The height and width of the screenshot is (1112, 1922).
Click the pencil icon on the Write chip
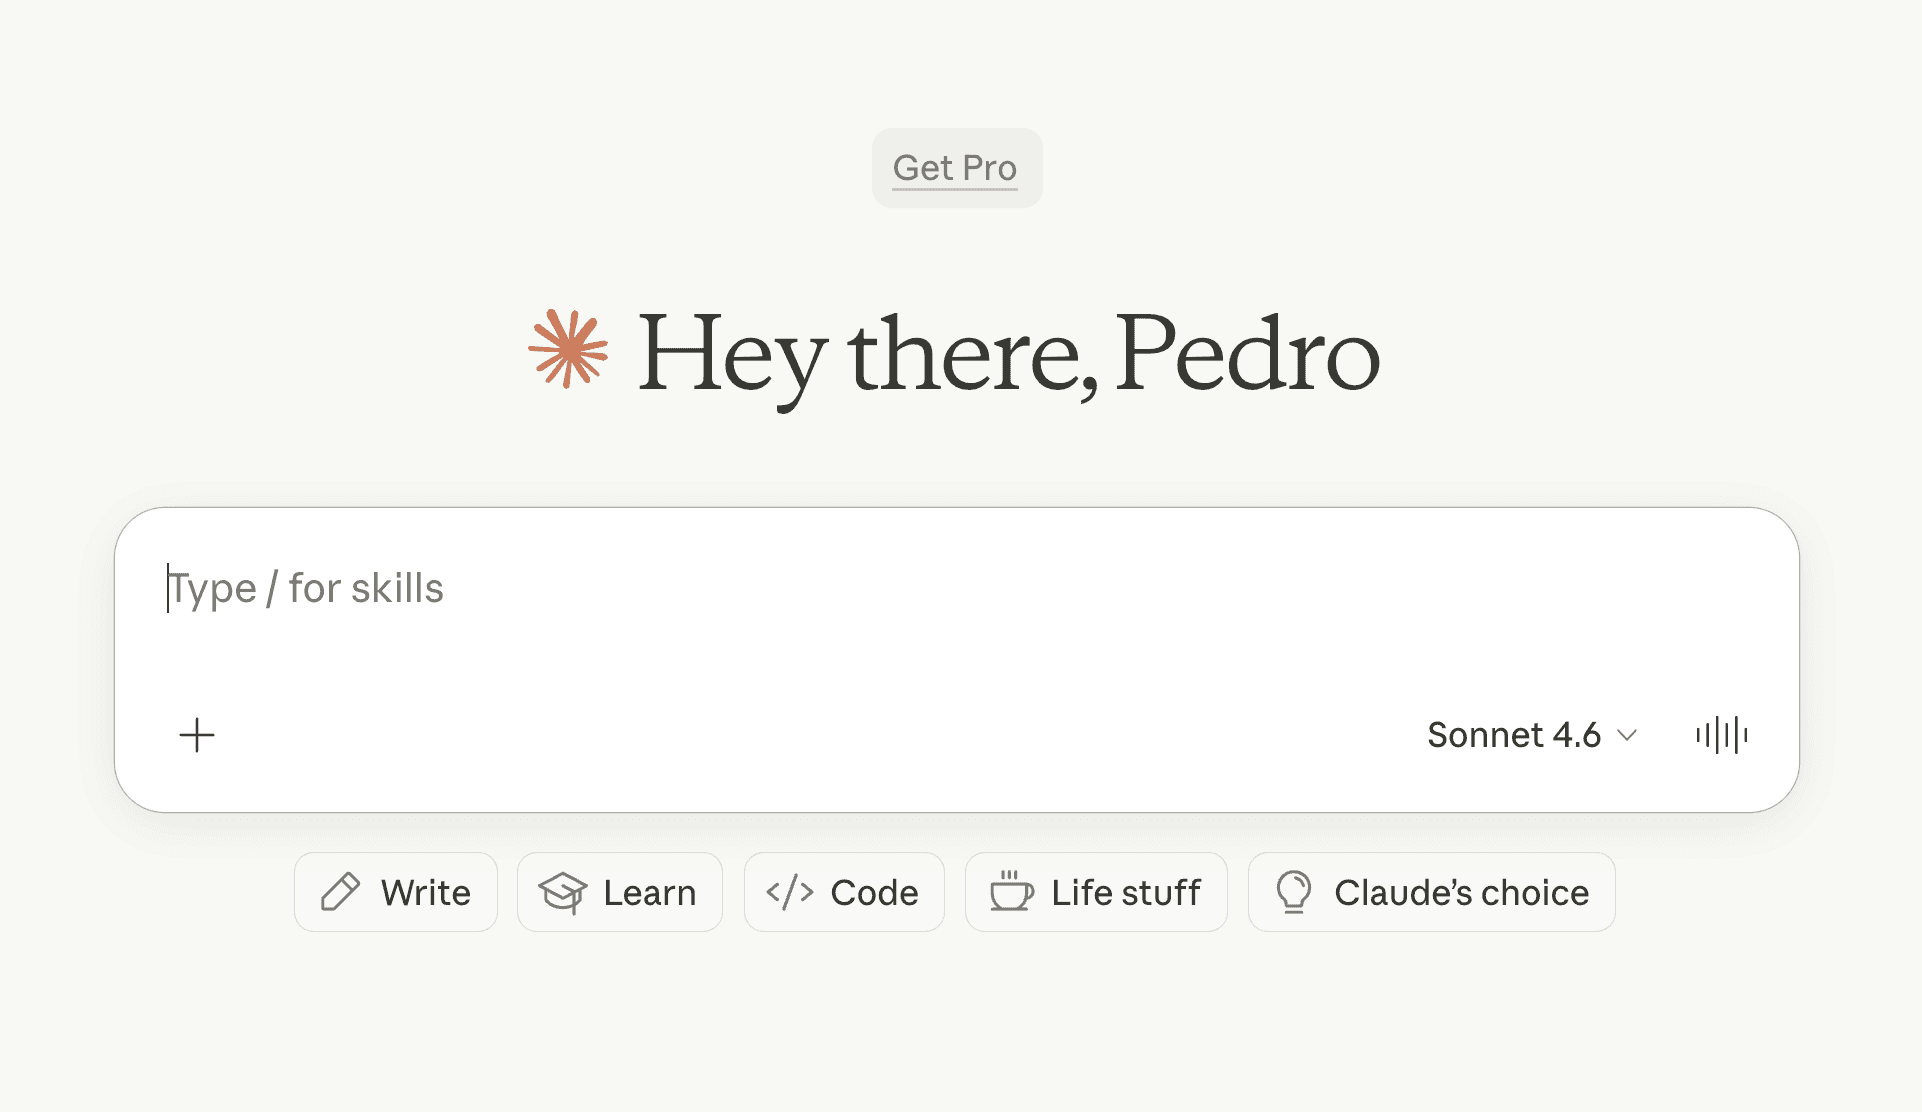340,892
